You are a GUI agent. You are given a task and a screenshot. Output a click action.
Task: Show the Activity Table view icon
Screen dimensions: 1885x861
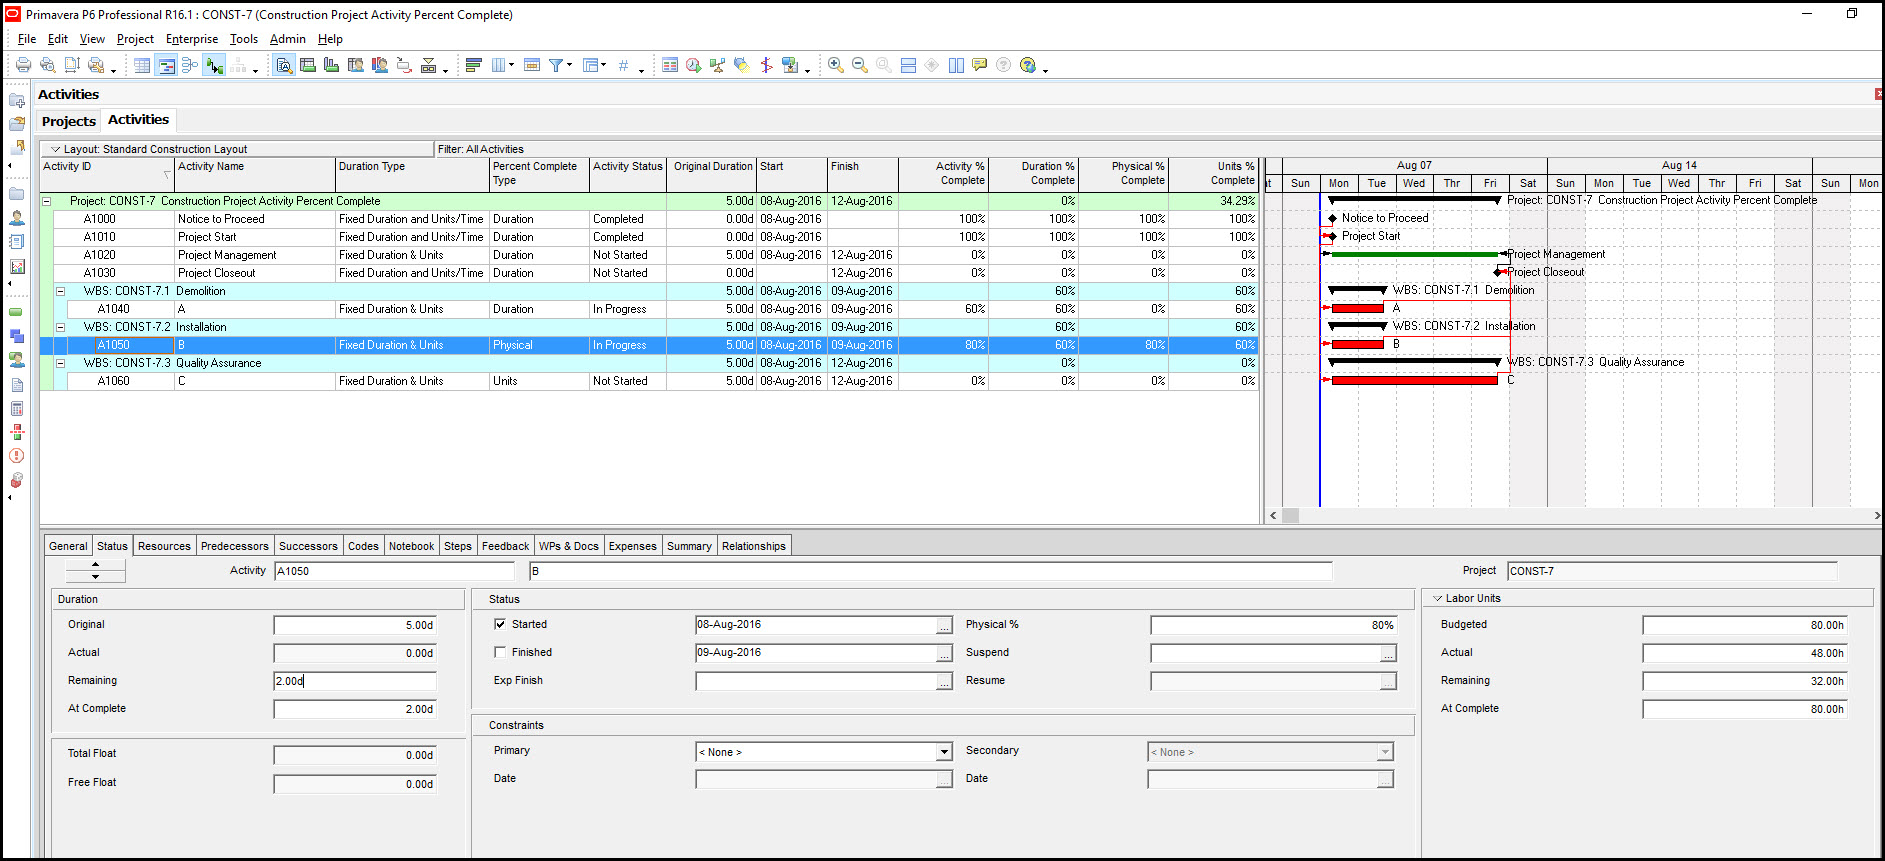point(142,65)
